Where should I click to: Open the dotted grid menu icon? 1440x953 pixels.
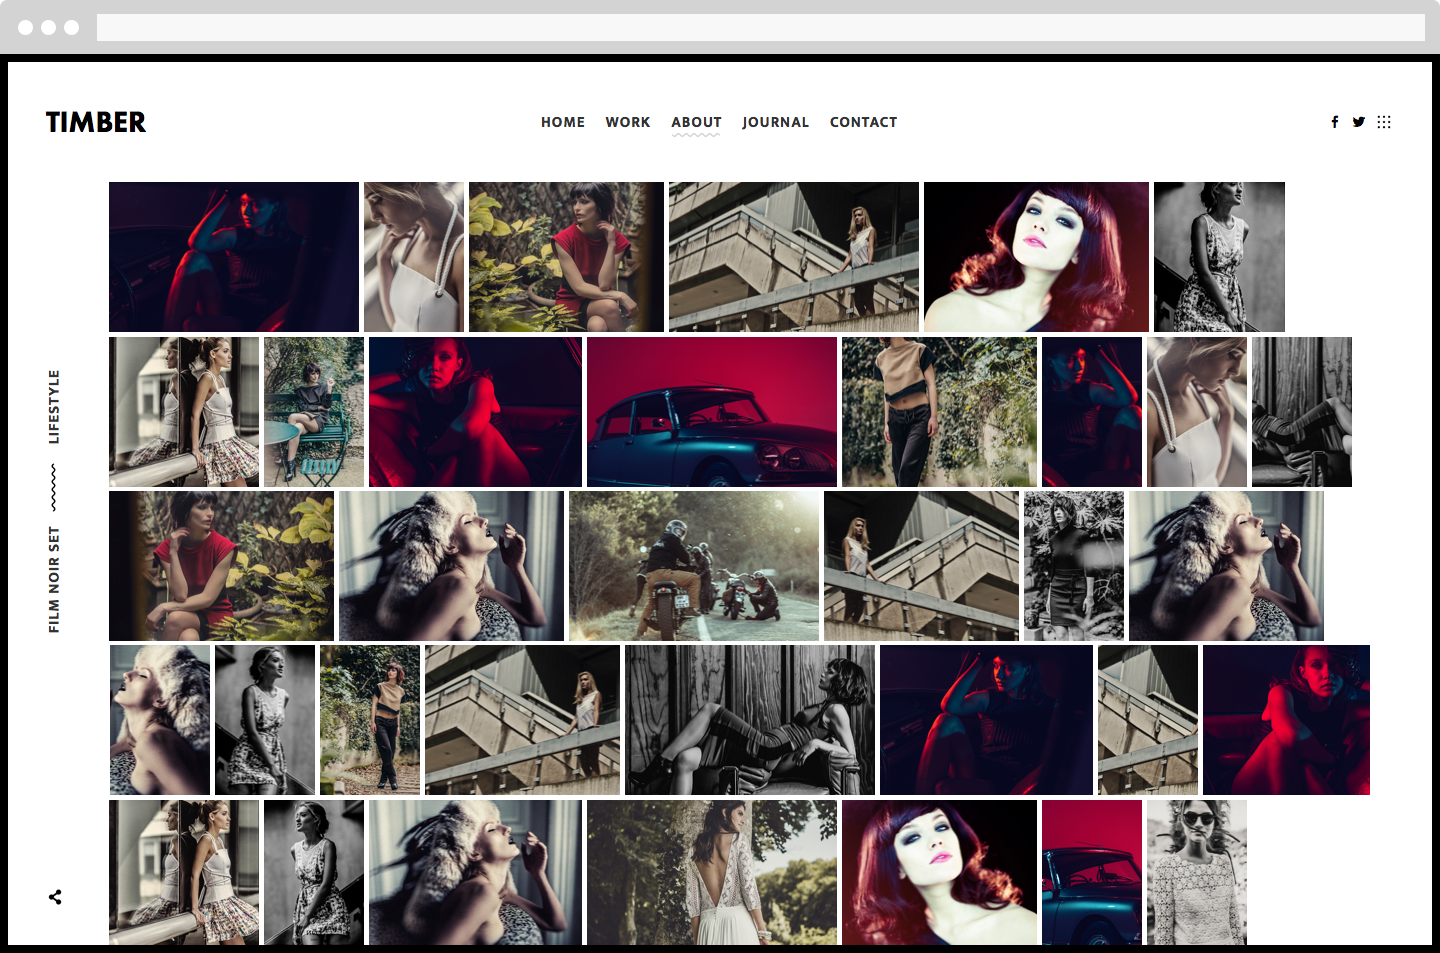pyautogui.click(x=1384, y=122)
